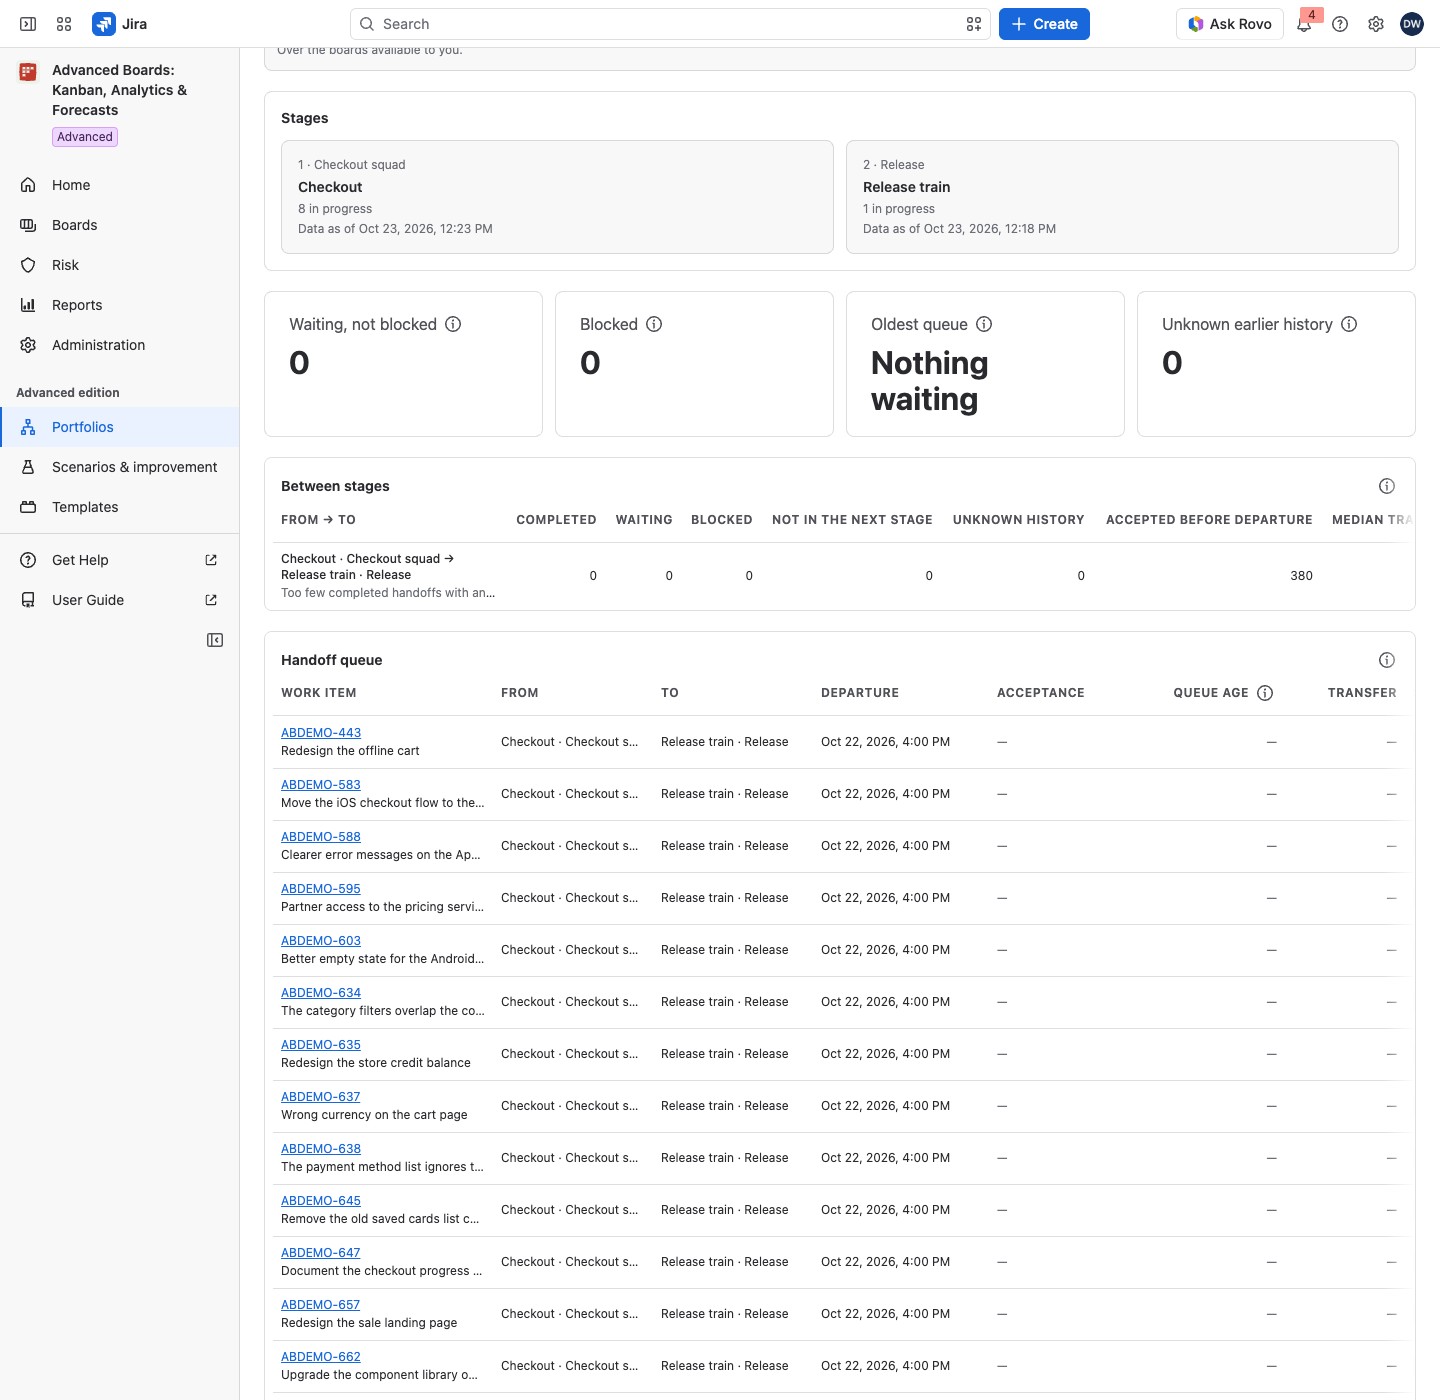Click the Ask Rovo button

tap(1230, 24)
